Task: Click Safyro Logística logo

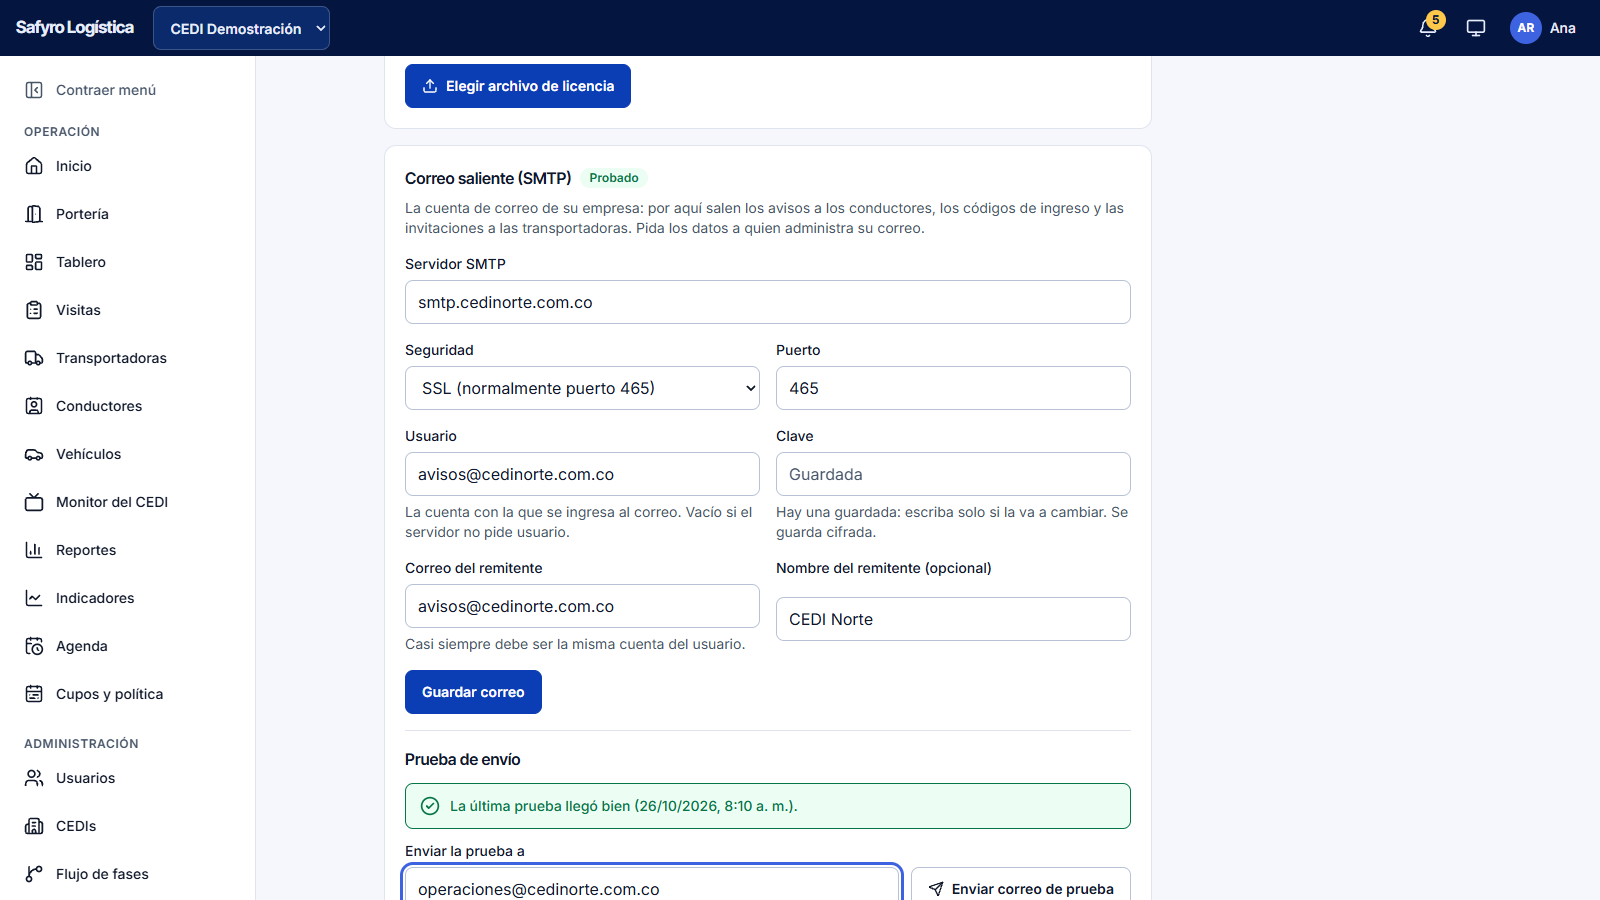Action: pos(75,28)
